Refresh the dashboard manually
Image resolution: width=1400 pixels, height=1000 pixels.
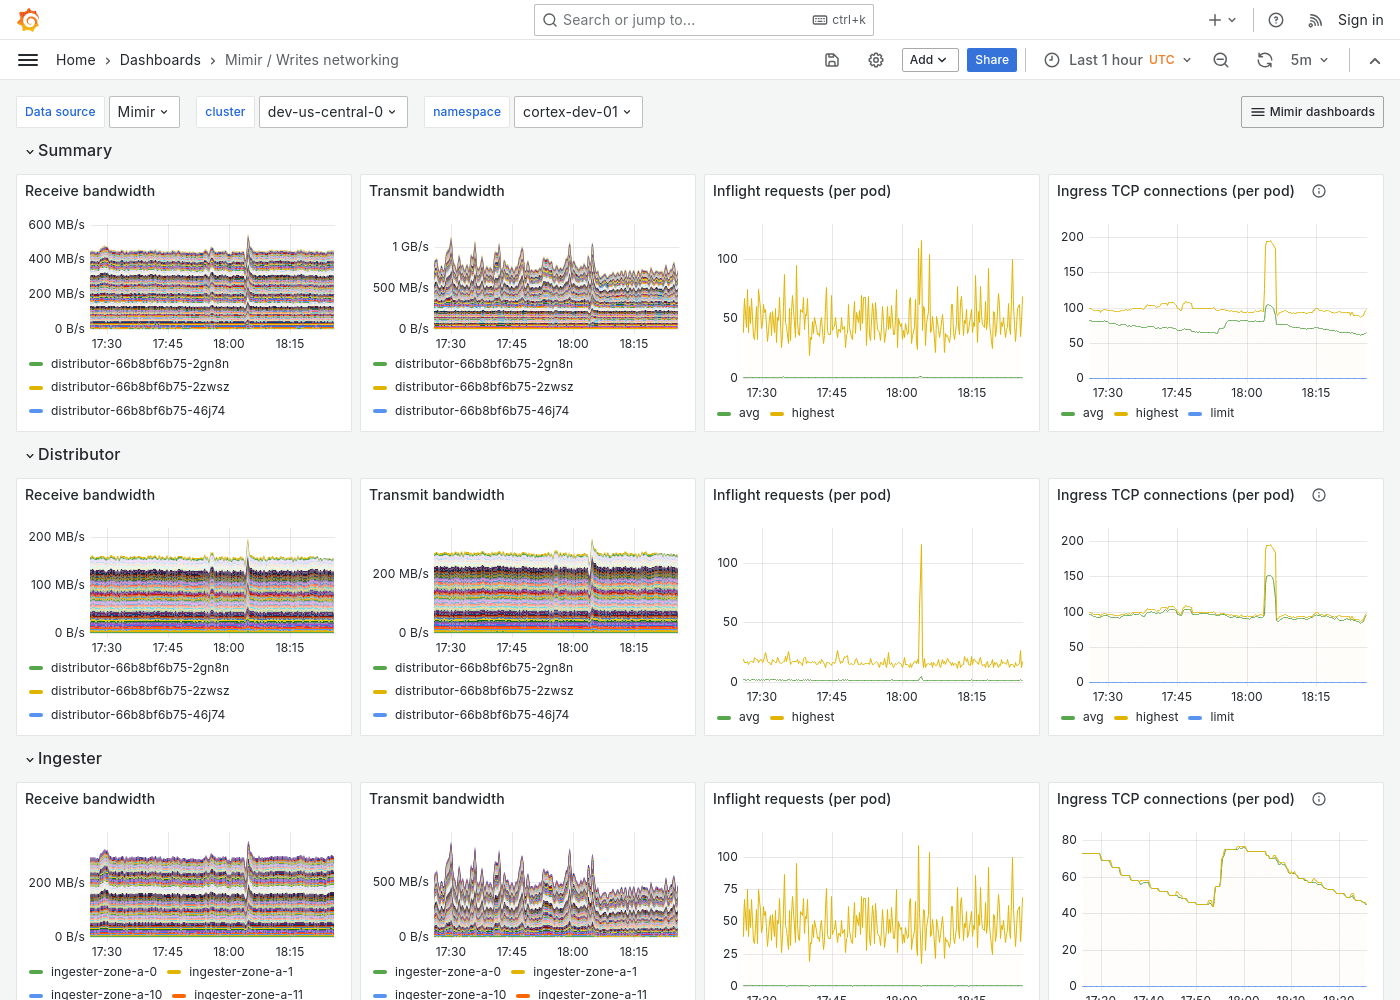tap(1264, 60)
